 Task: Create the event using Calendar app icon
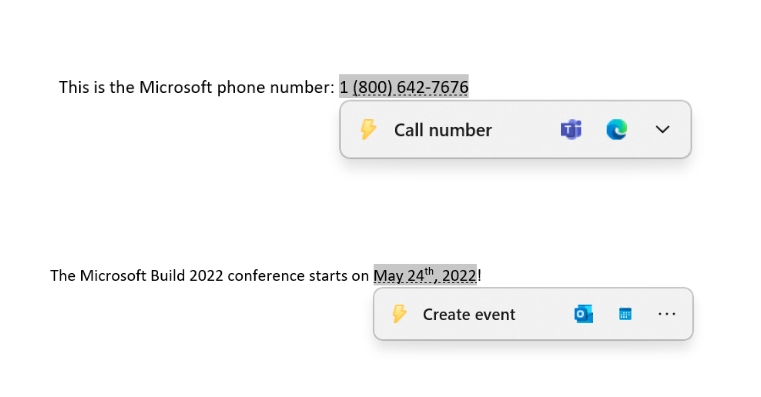tap(625, 314)
